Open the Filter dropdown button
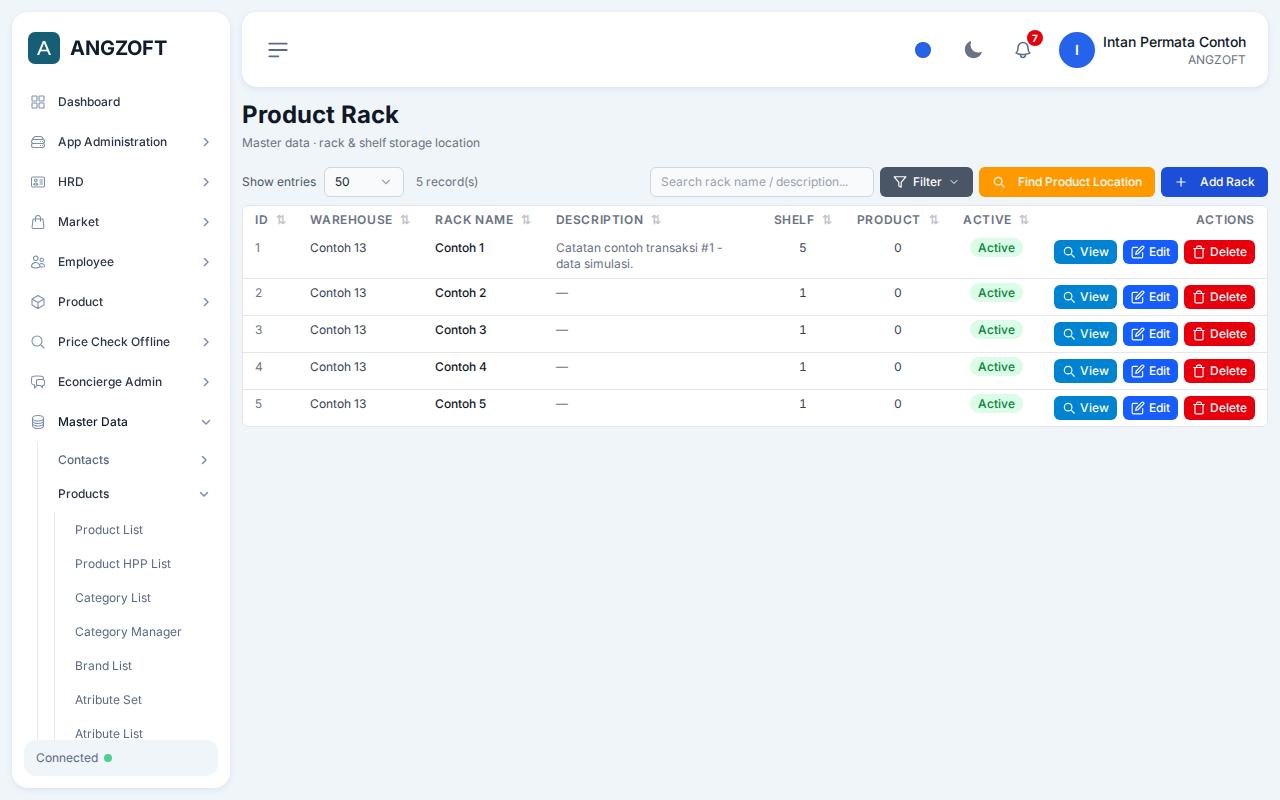The height and width of the screenshot is (800, 1280). [x=926, y=182]
